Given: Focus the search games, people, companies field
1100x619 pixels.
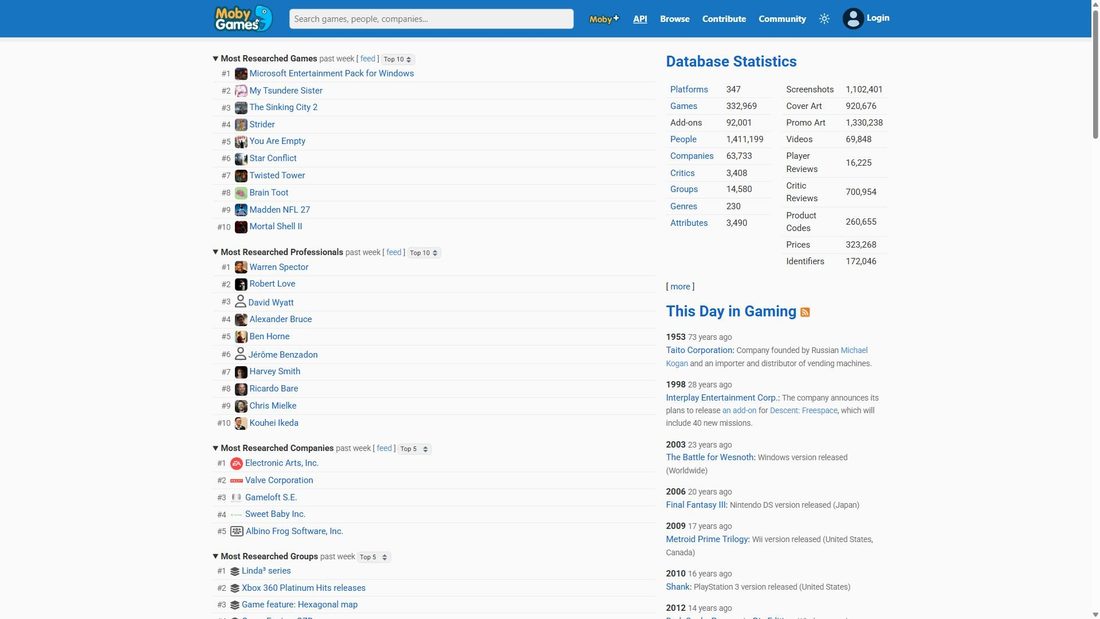Looking at the screenshot, I should (x=431, y=19).
